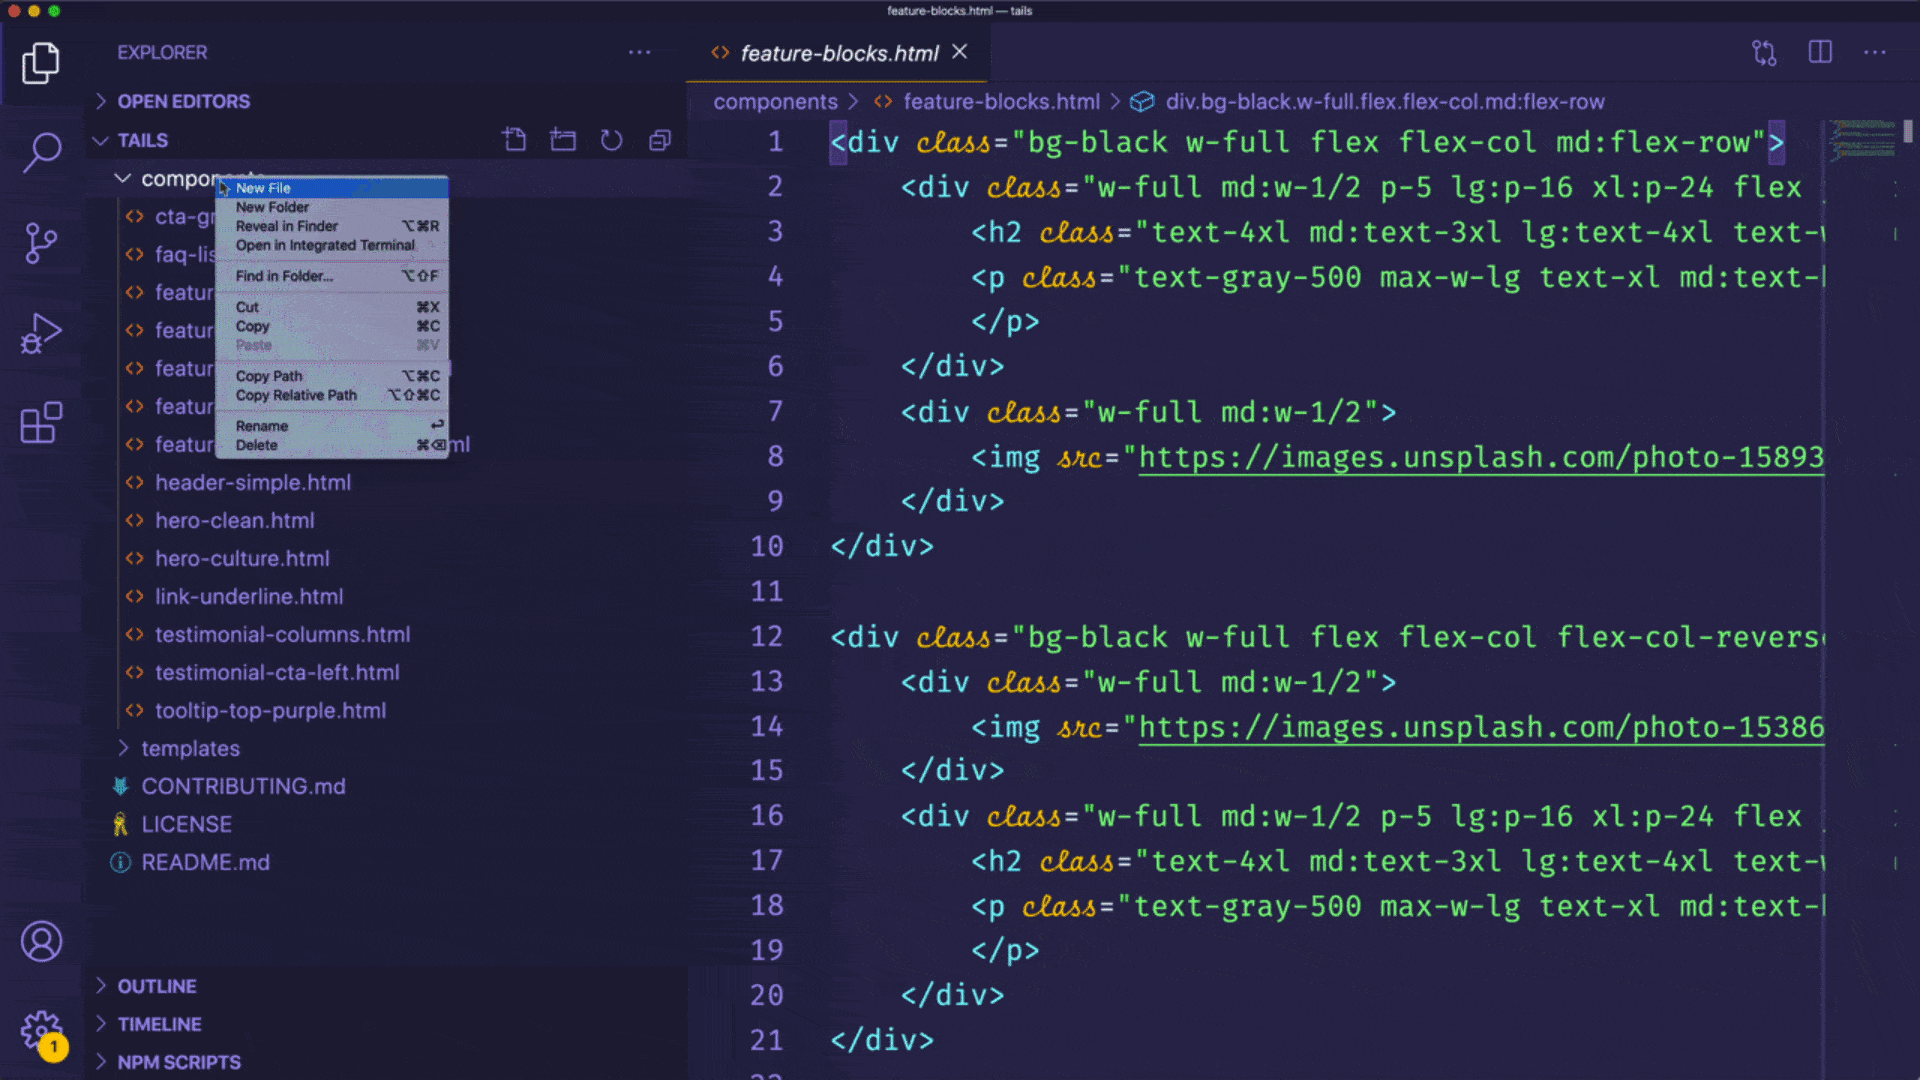
Task: Expand the templates folder
Action: click(x=190, y=748)
